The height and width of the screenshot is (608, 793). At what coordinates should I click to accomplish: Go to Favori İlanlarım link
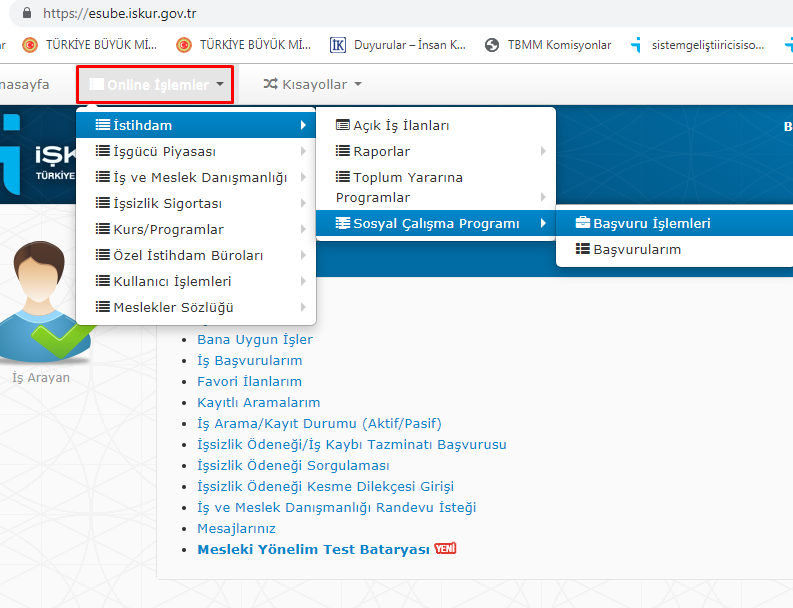(x=249, y=382)
